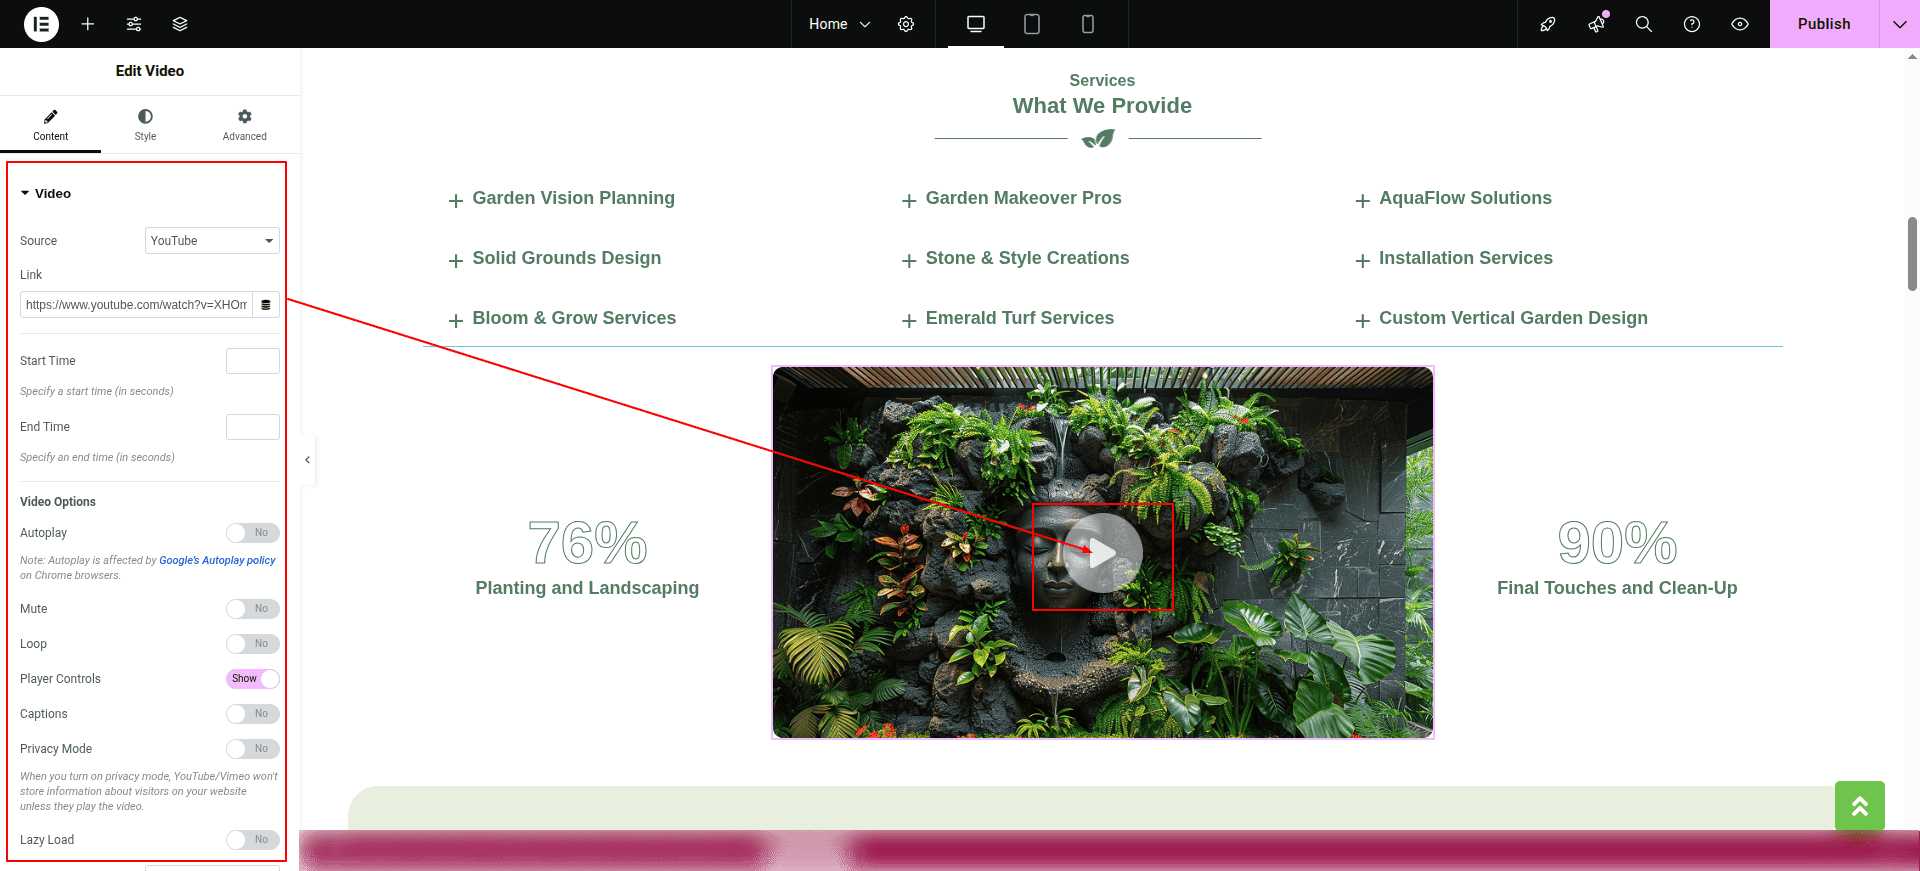This screenshot has height=871, width=1920.
Task: Click the scroll-to-top green arrow button
Action: (x=1860, y=806)
